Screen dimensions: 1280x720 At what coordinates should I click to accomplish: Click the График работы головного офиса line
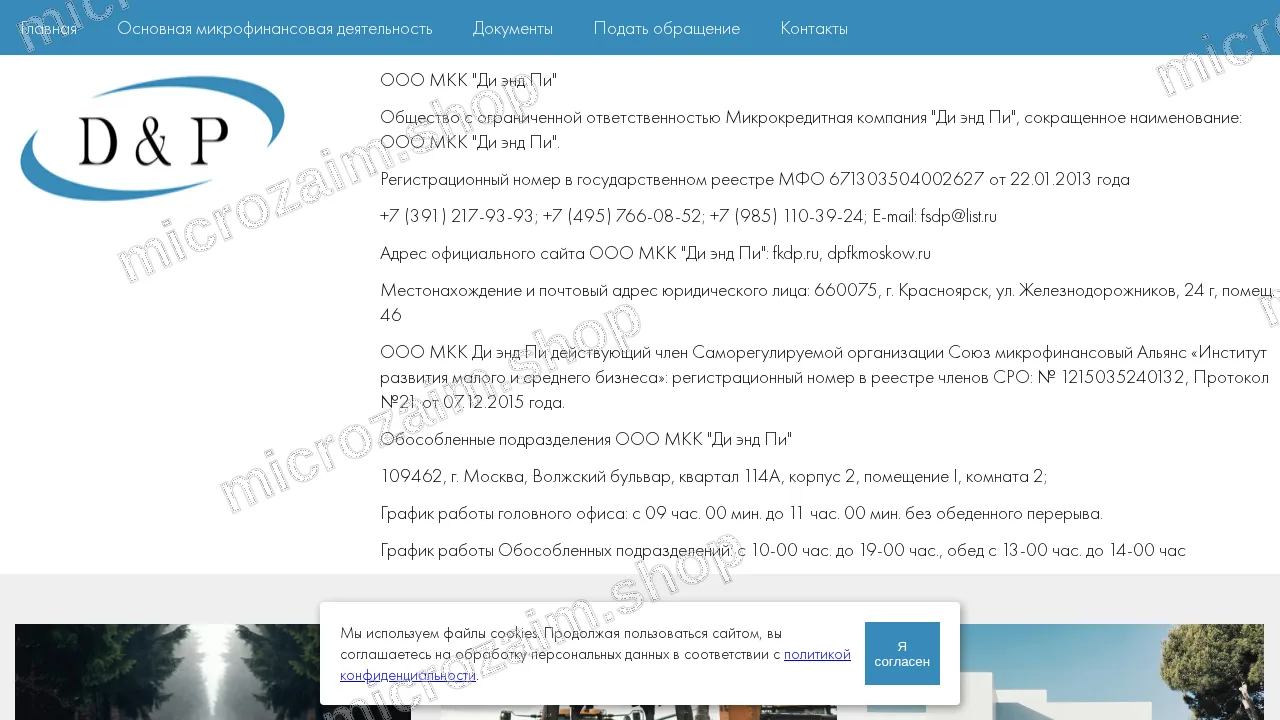point(741,514)
